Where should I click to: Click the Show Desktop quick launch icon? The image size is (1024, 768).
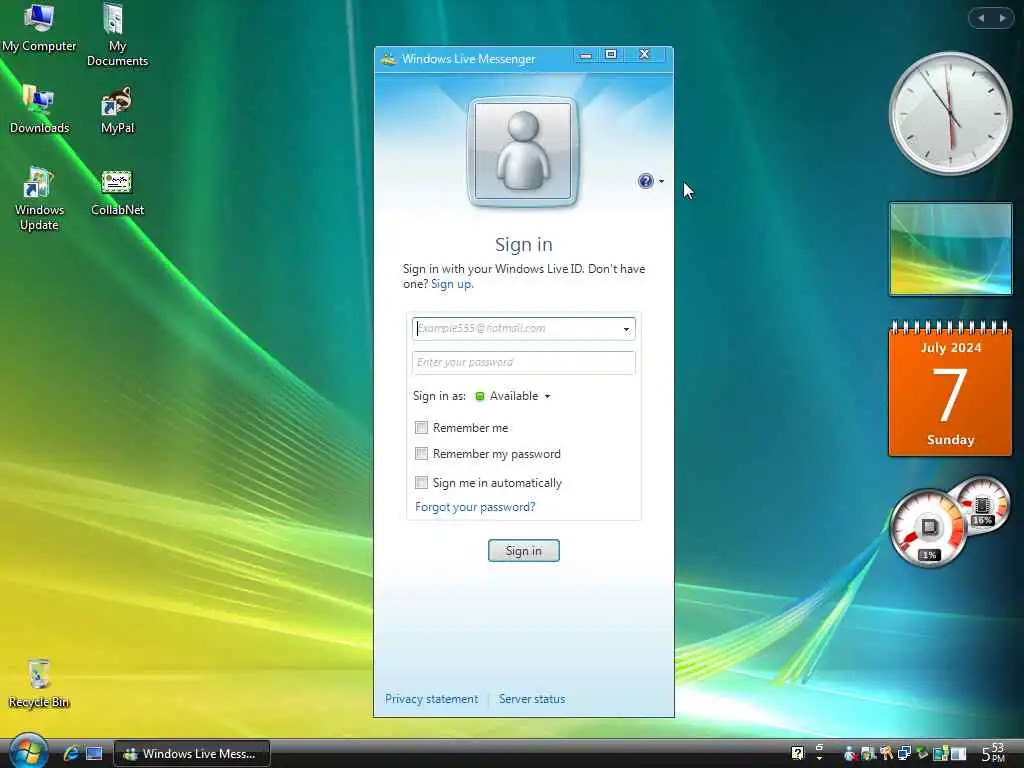(95, 754)
